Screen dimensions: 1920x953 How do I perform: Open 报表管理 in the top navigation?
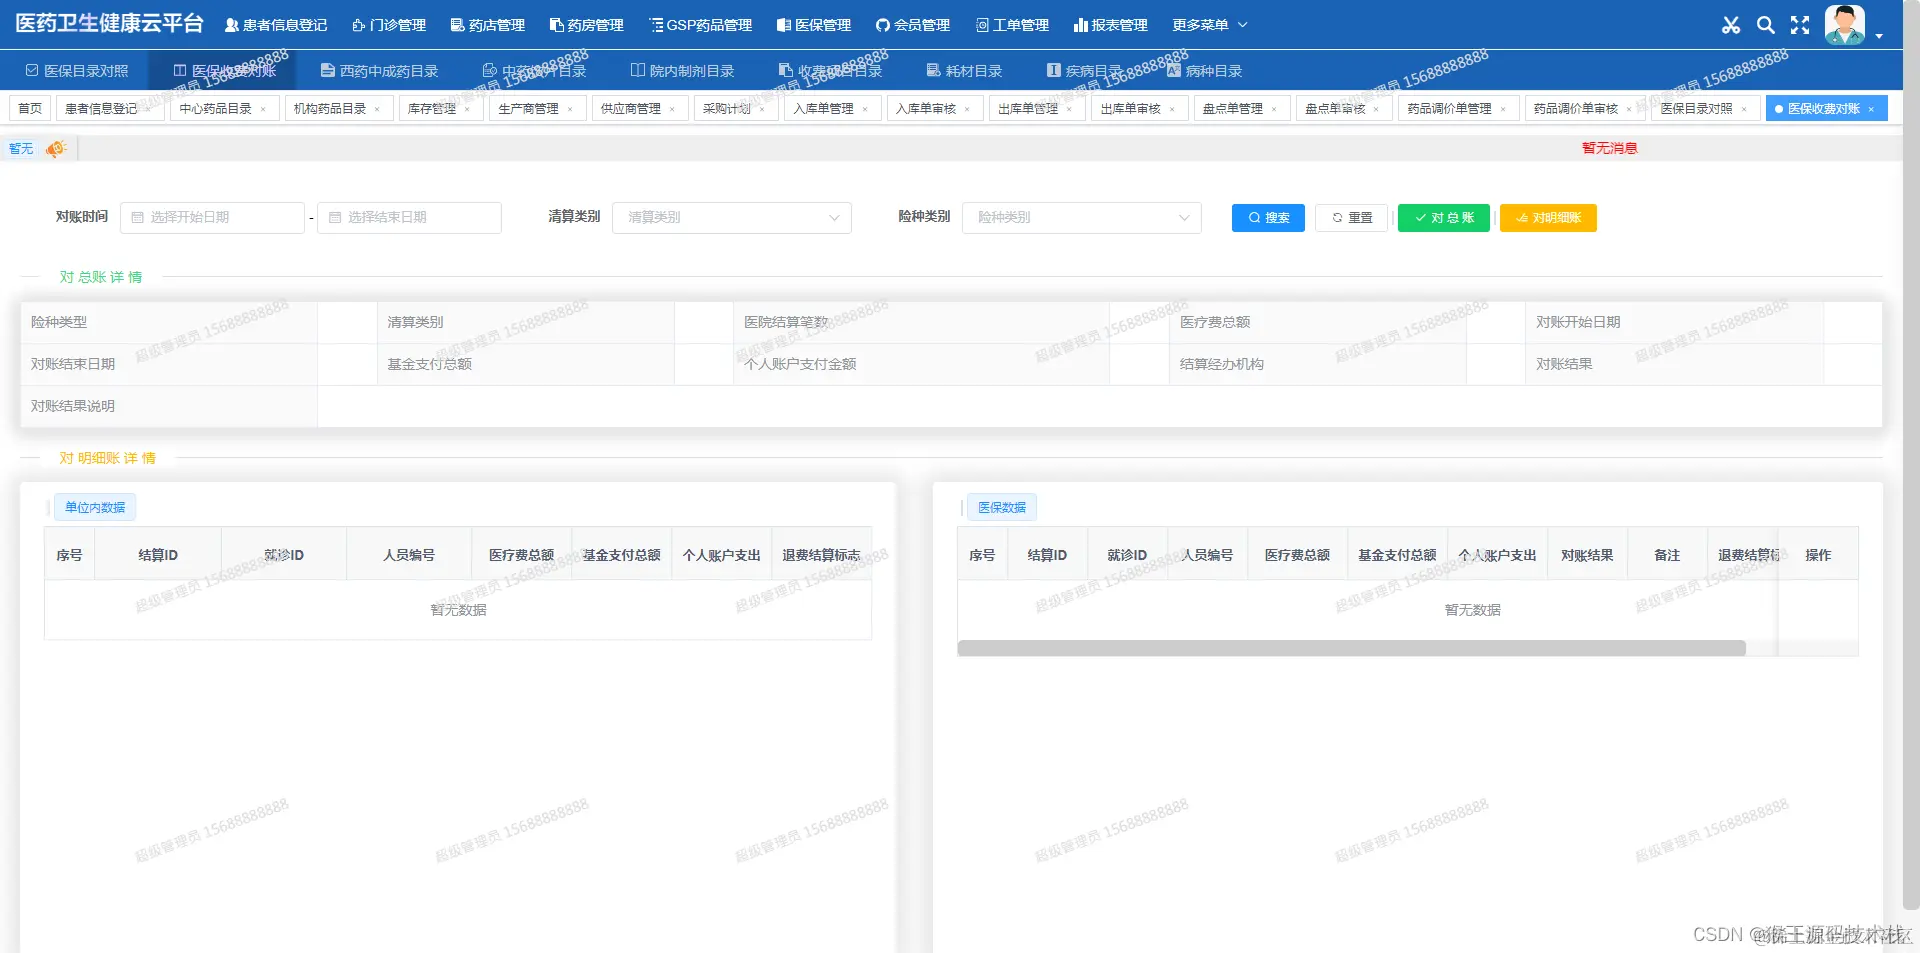click(x=1111, y=25)
